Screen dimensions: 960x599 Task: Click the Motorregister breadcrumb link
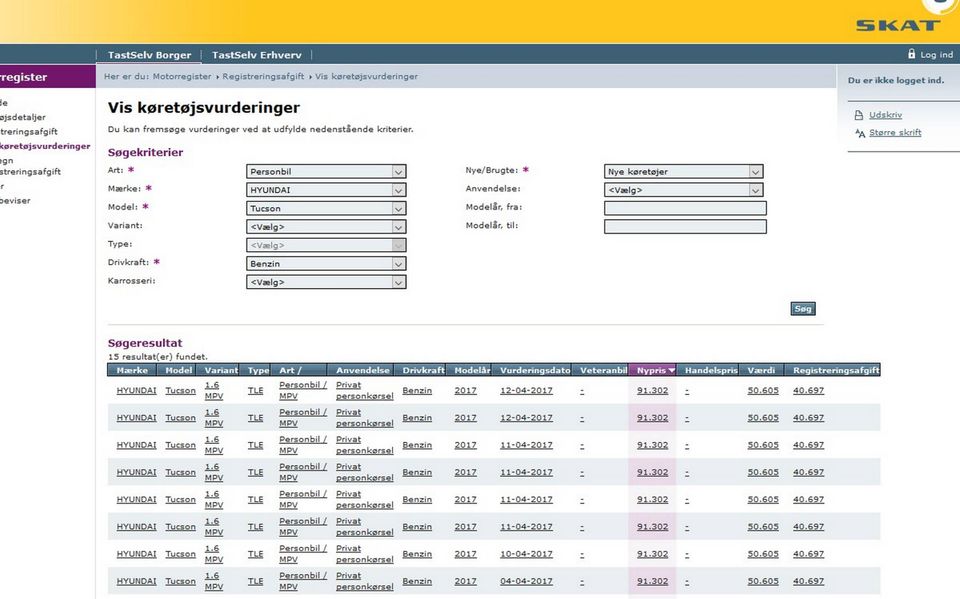point(182,76)
